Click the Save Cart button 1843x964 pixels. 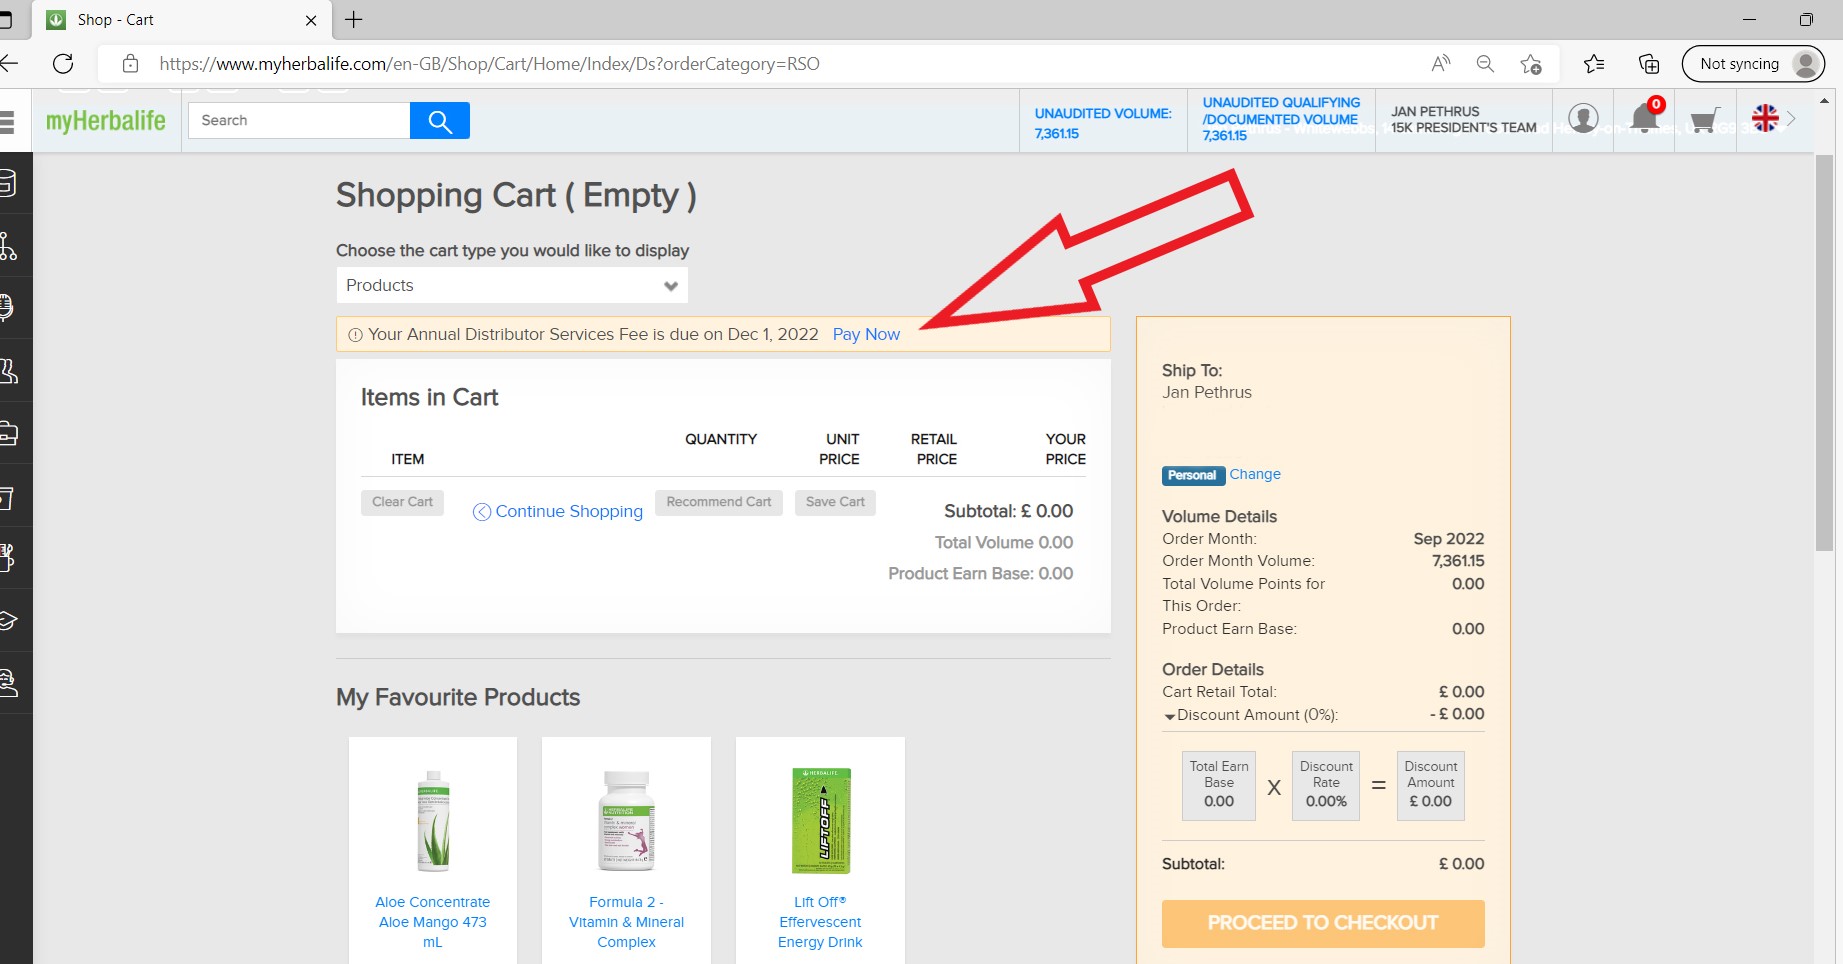point(835,502)
